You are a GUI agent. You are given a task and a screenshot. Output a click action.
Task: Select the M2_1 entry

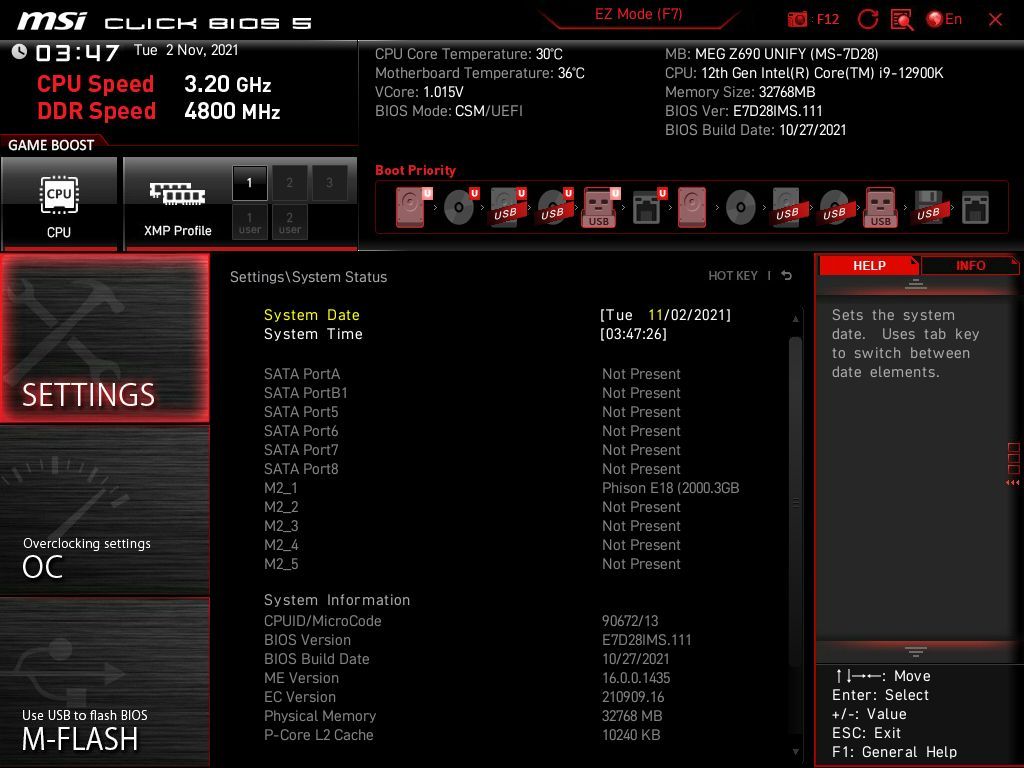tap(281, 488)
